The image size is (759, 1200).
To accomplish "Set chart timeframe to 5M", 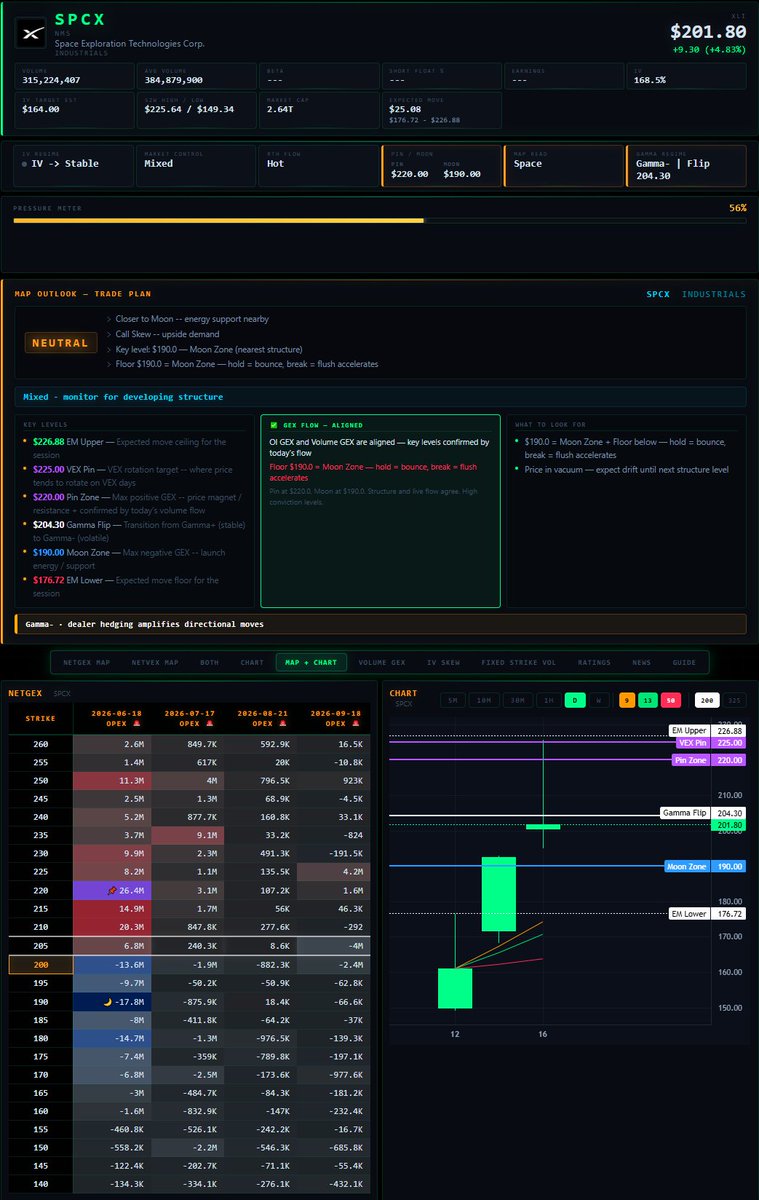I will pyautogui.click(x=453, y=701).
